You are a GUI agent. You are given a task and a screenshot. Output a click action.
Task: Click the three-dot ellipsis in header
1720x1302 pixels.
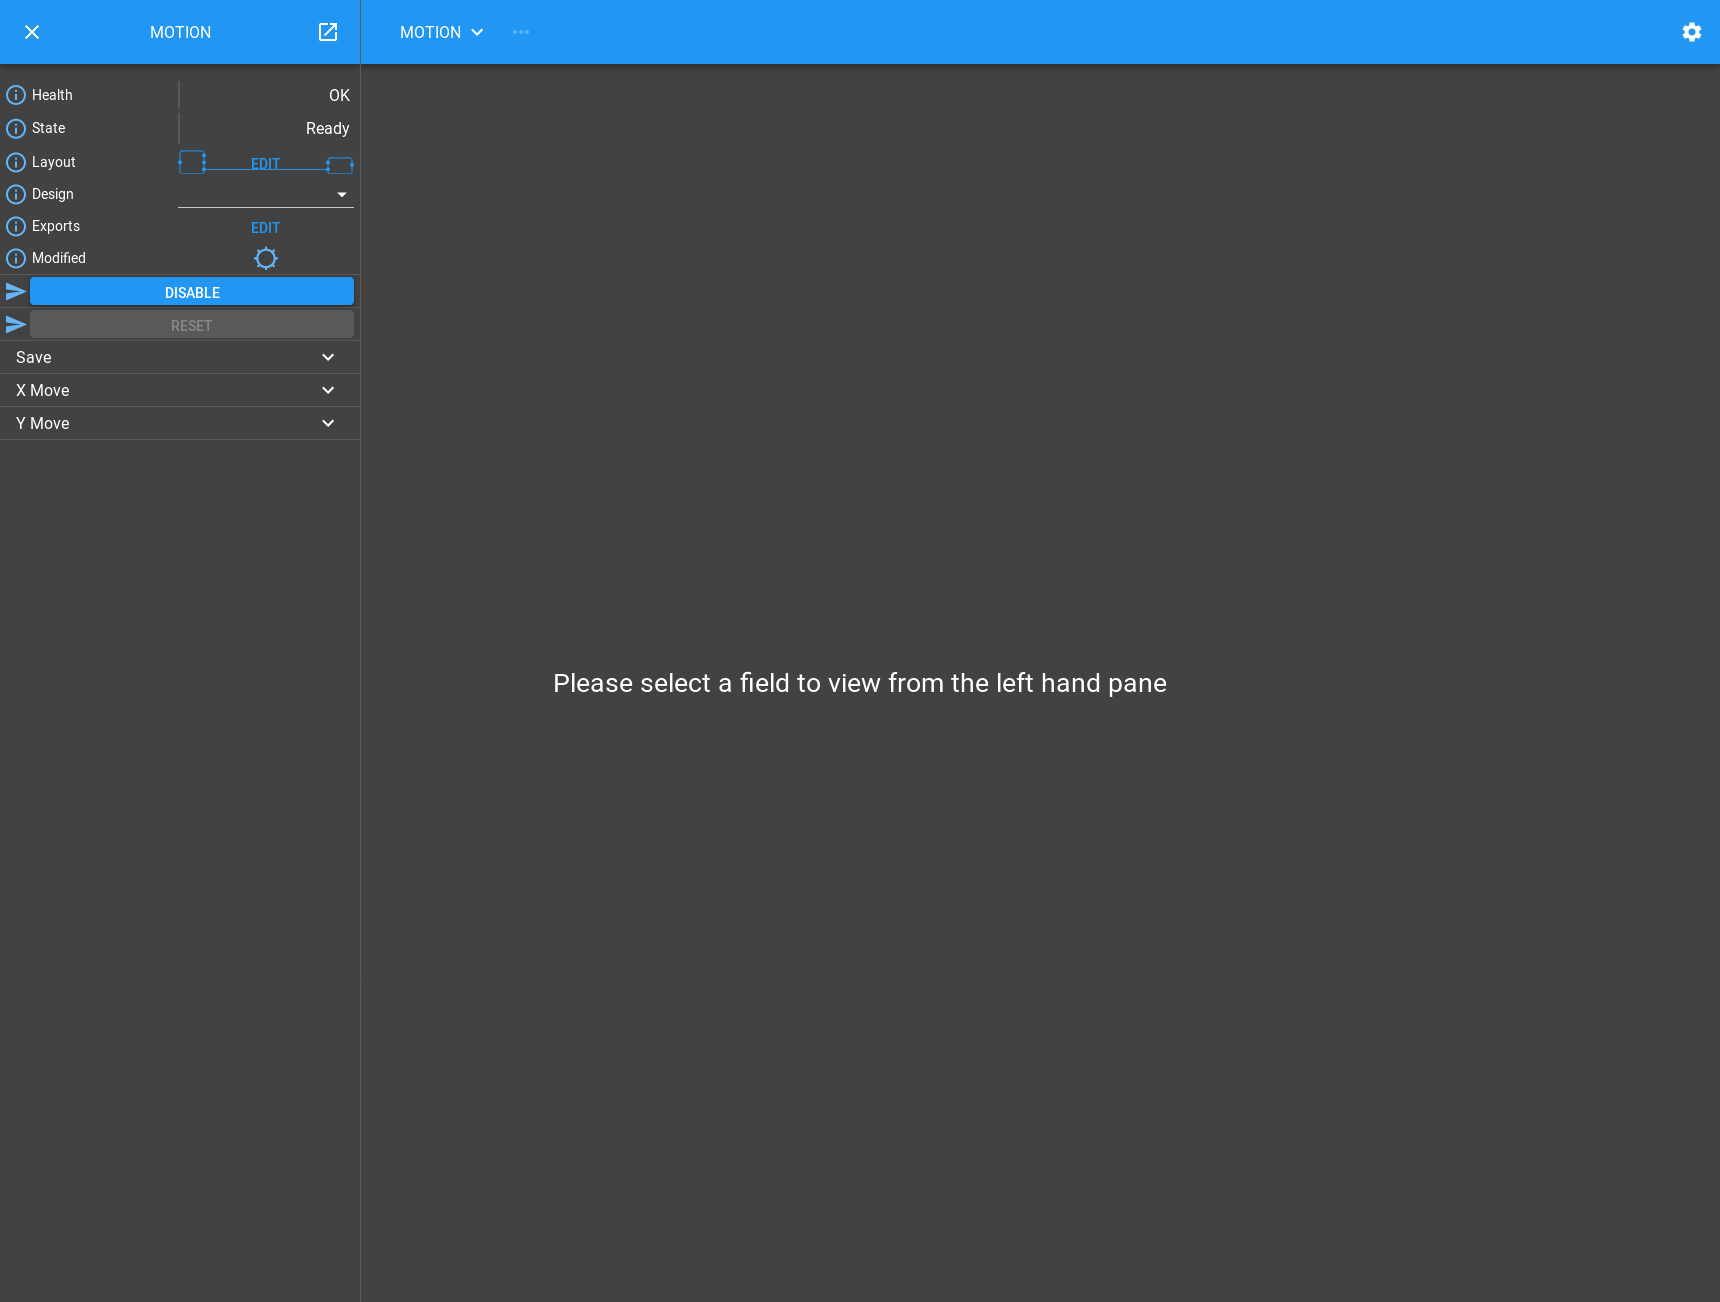[x=521, y=32]
